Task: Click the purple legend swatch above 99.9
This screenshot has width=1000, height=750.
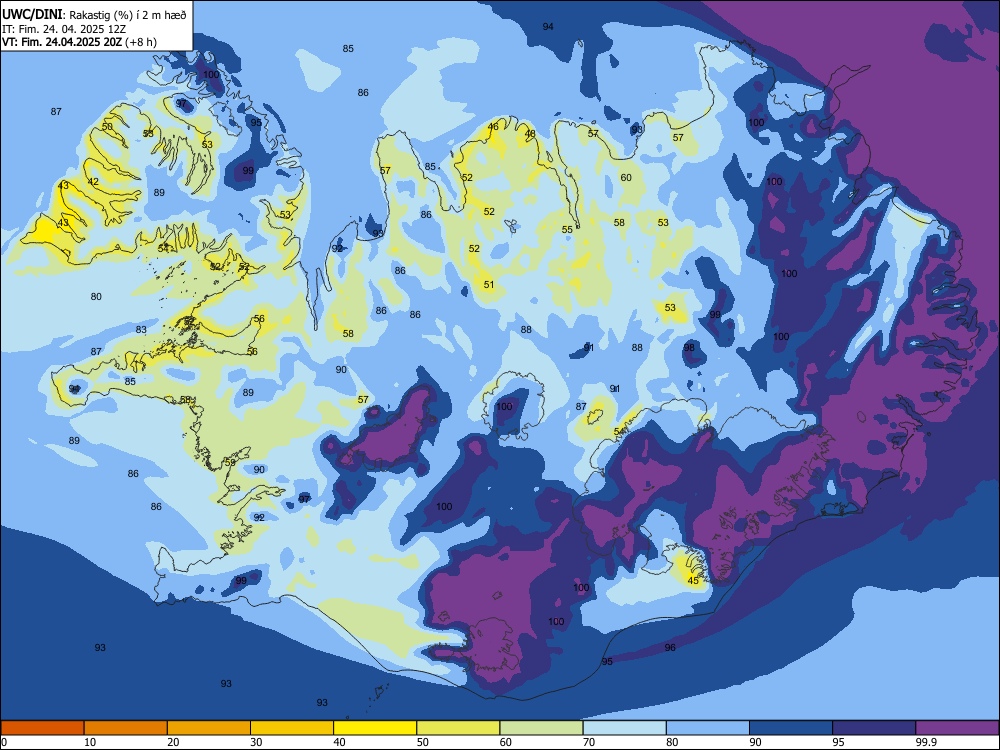Action: coord(957,728)
